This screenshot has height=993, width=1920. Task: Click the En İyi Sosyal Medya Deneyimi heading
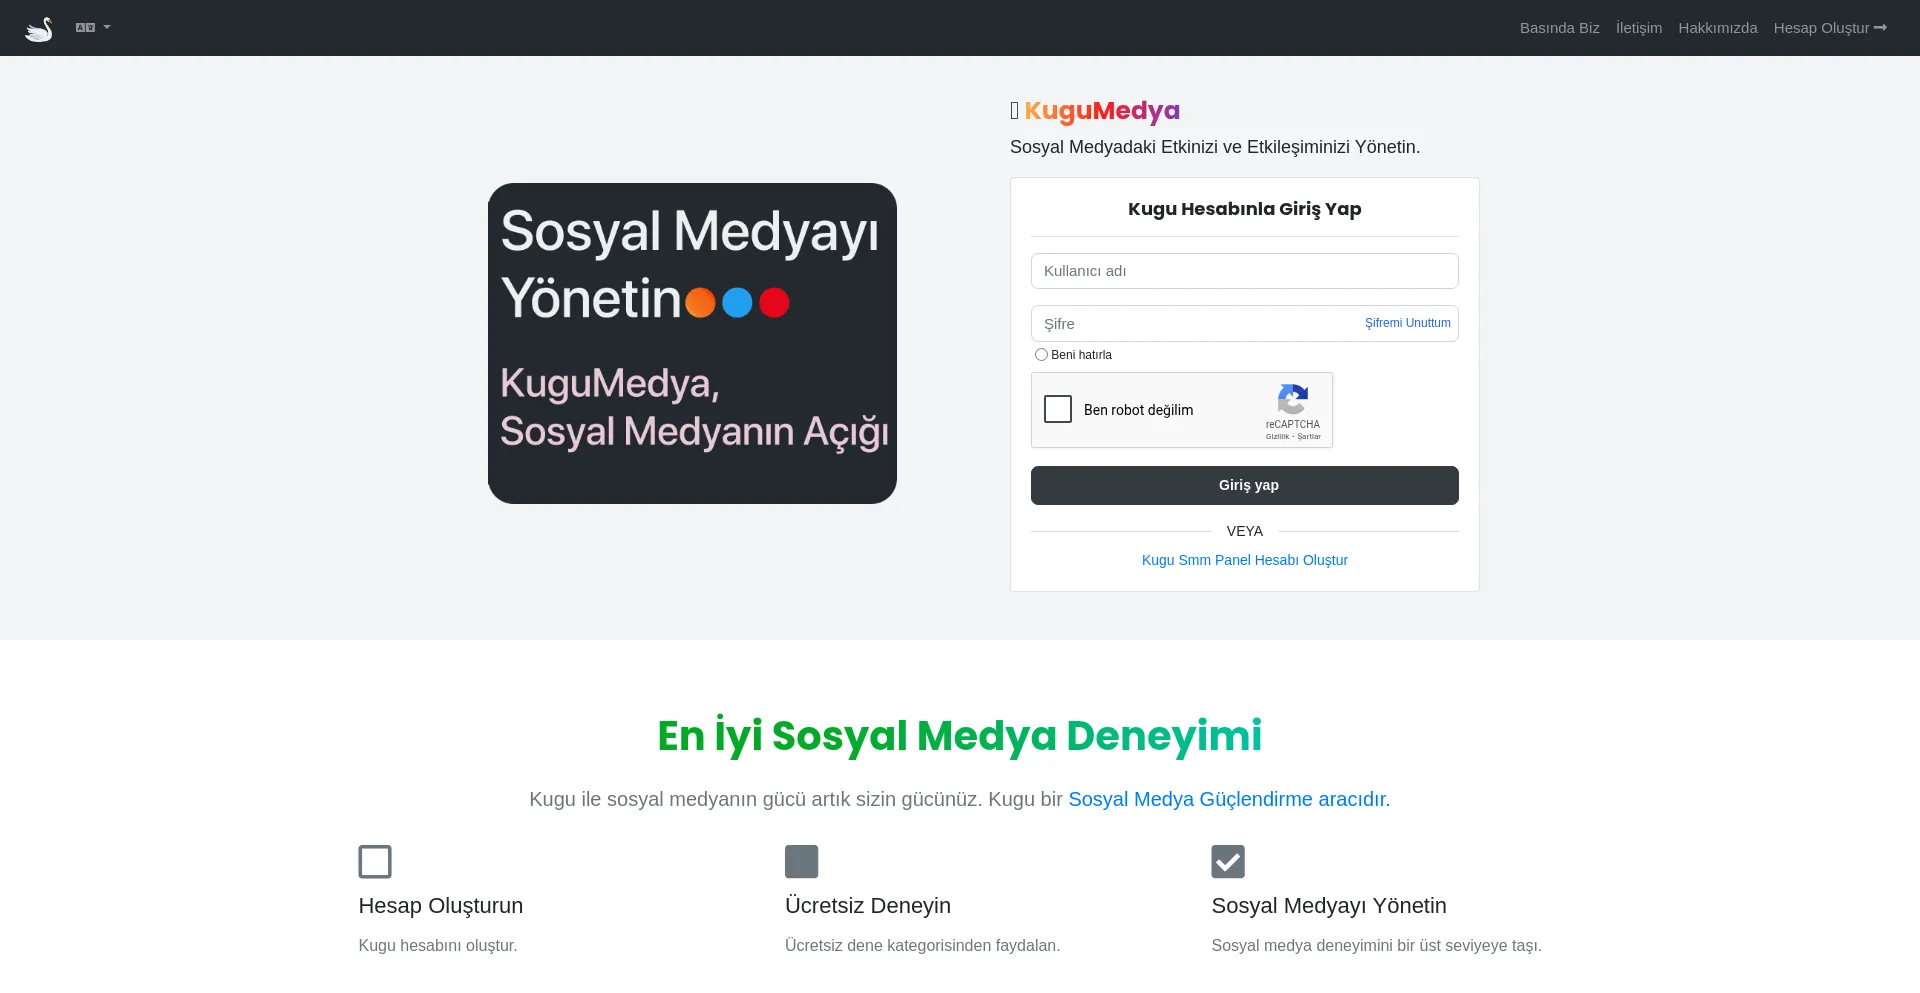pos(960,736)
